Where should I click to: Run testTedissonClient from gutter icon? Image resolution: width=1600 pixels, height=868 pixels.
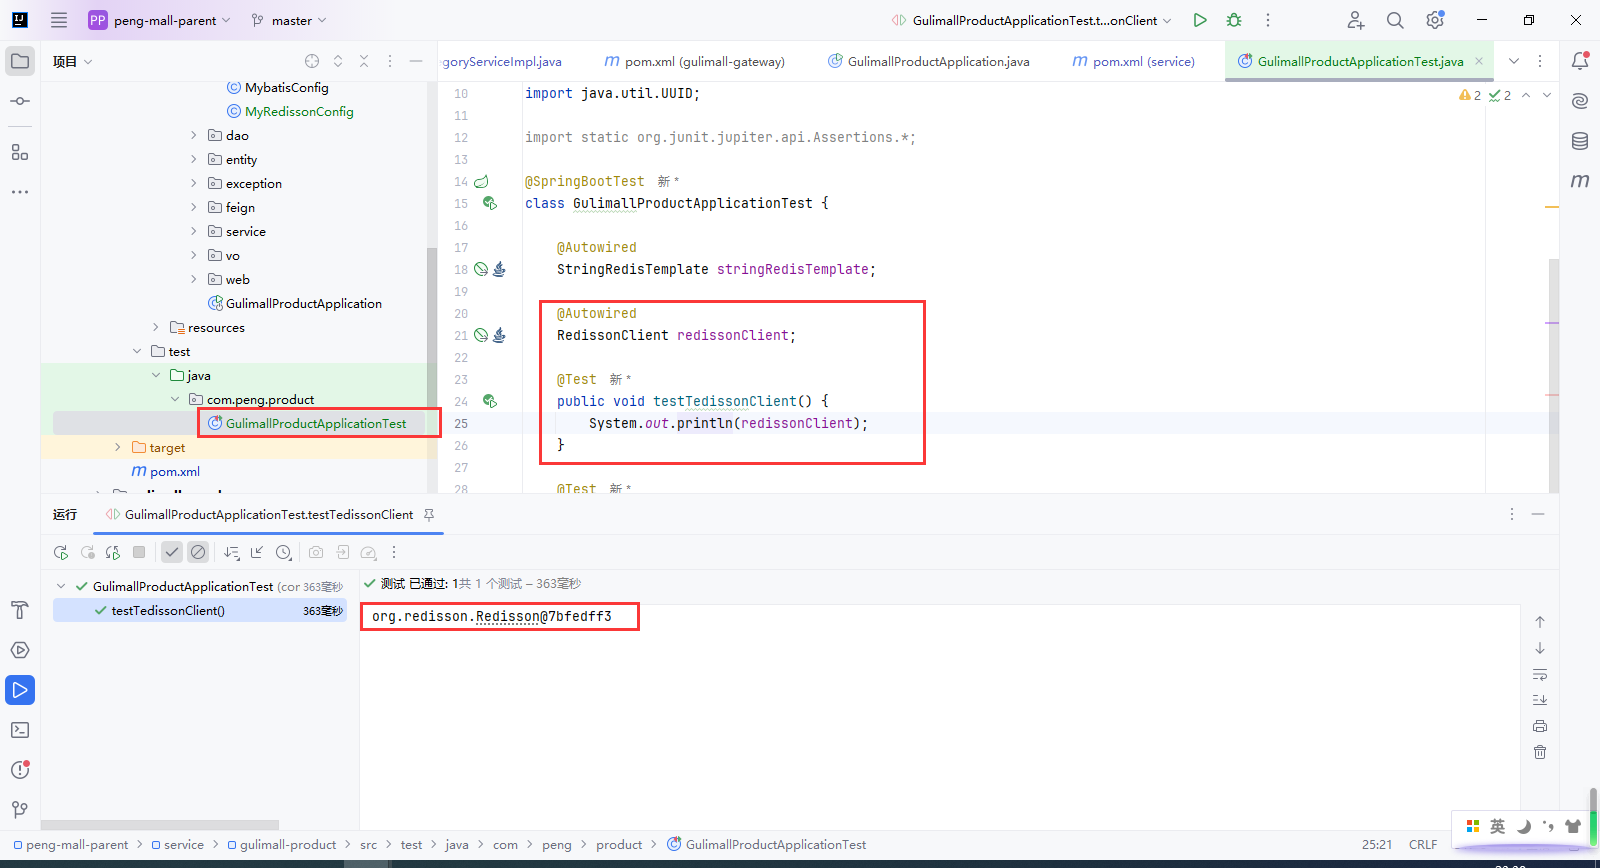489,401
